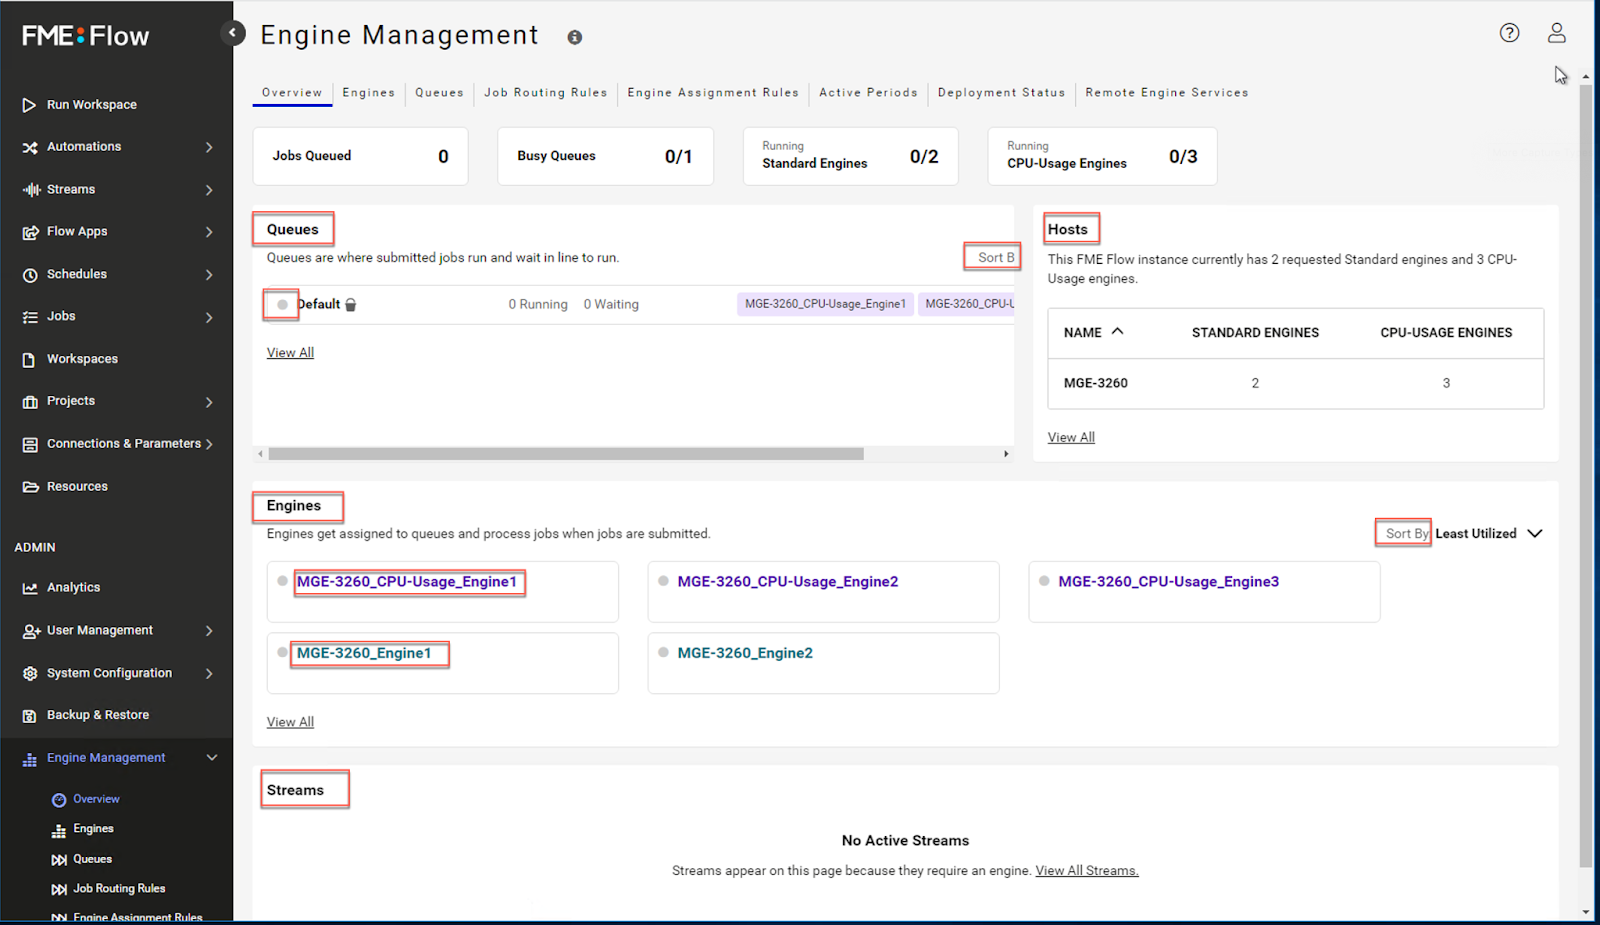
Task: Collapse the Engine Management menu chevron
Action: [212, 758]
